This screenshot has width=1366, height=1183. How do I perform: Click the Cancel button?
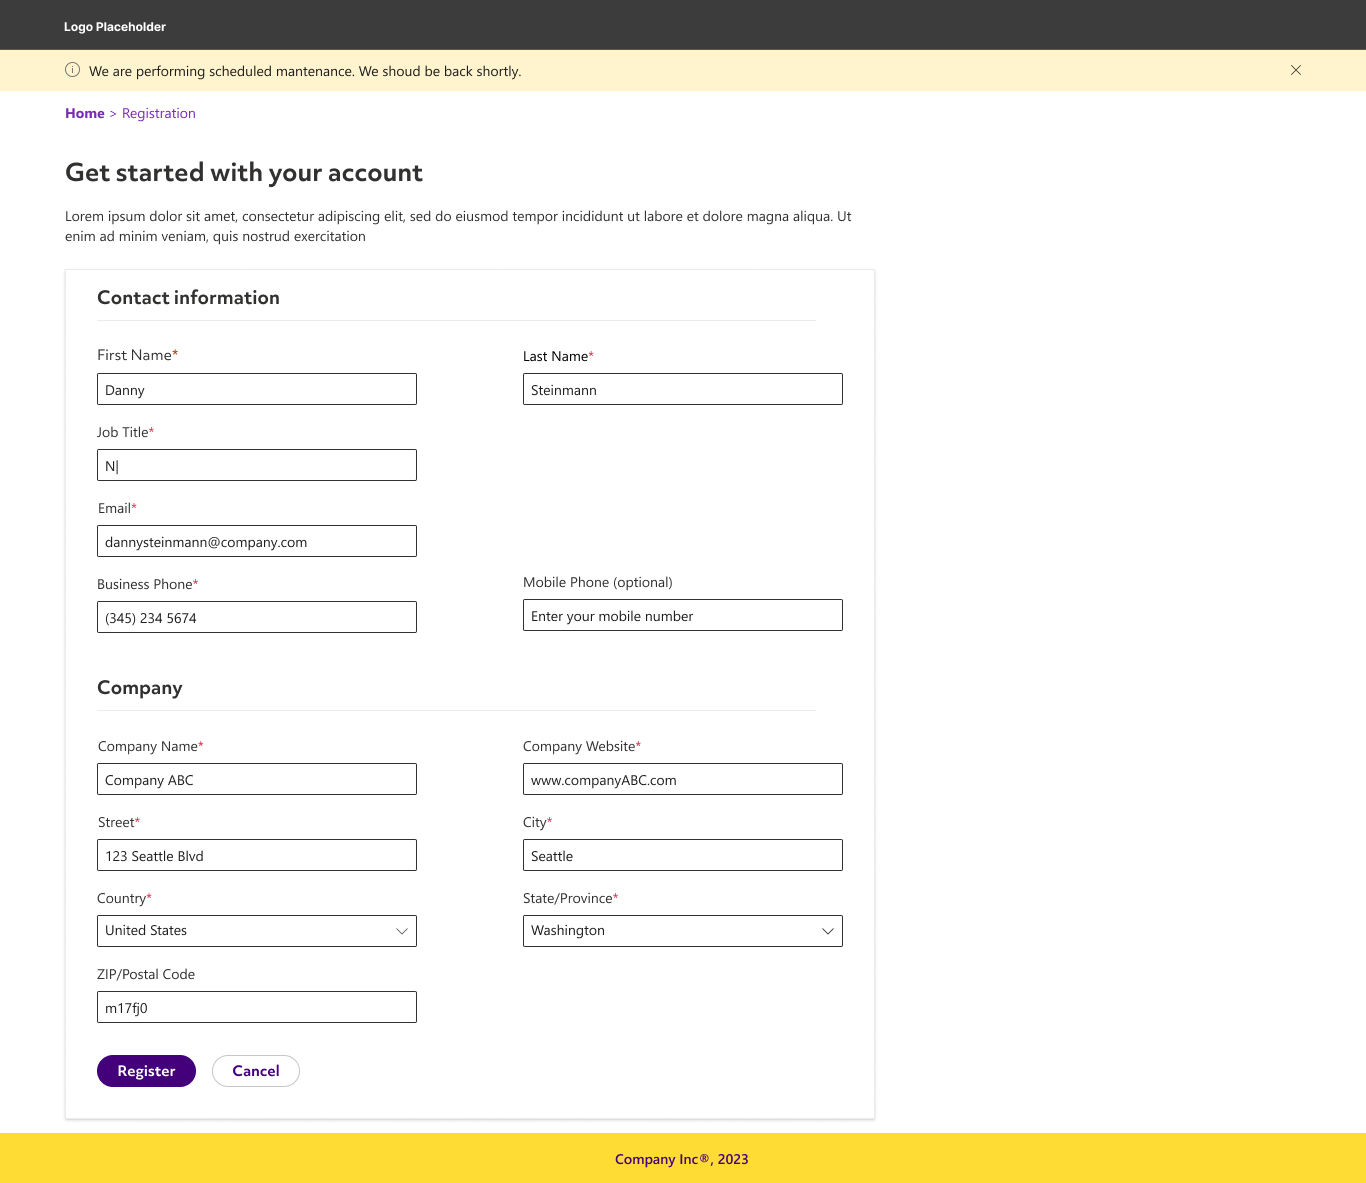click(256, 1071)
